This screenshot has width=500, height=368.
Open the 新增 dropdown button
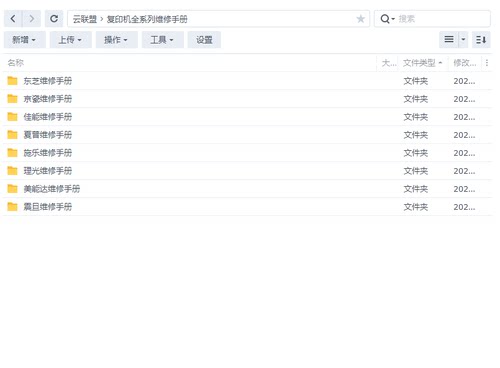(x=24, y=40)
